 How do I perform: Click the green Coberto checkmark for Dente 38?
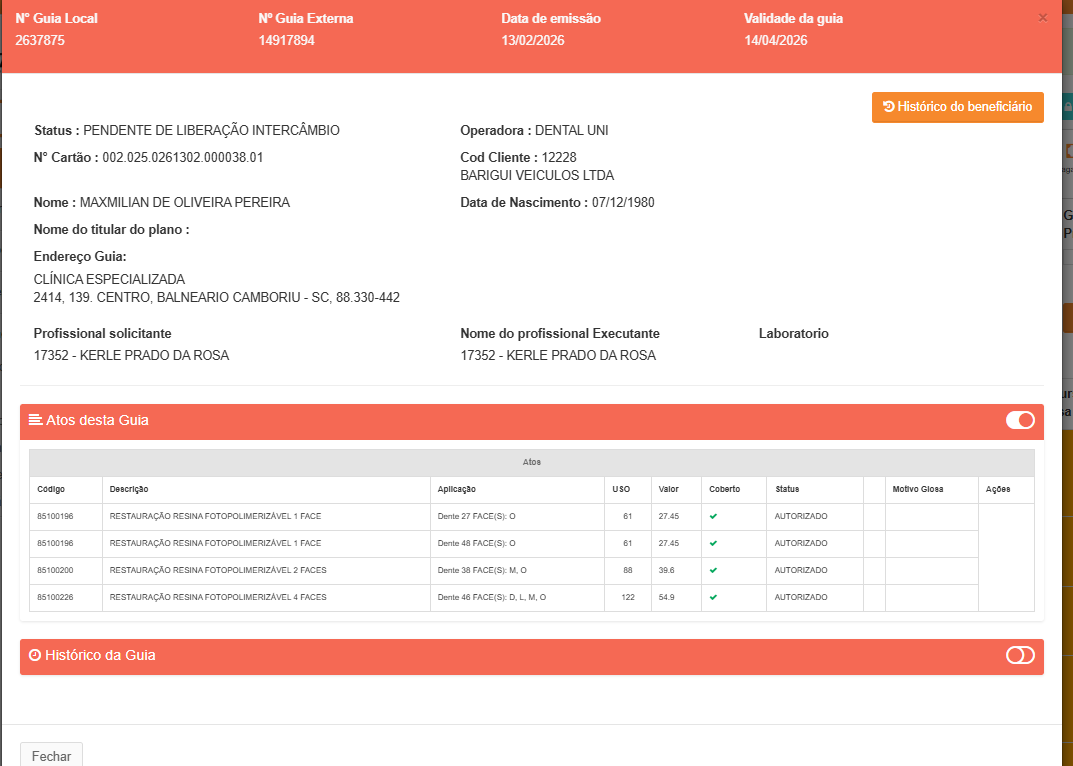(x=713, y=570)
